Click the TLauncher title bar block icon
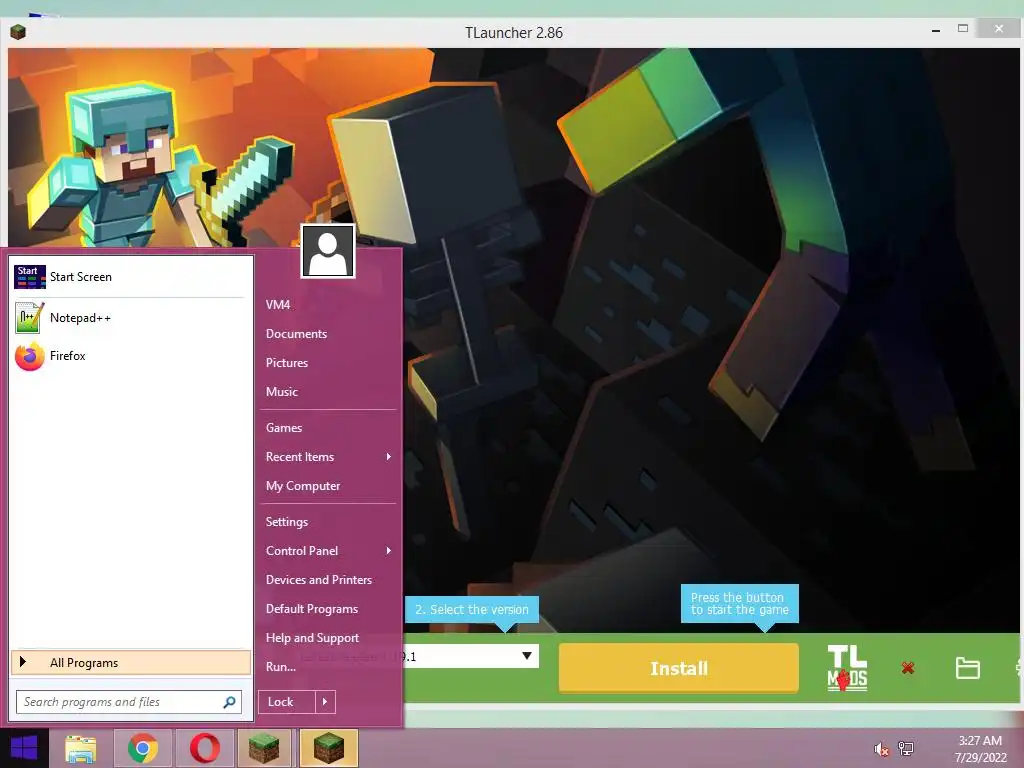This screenshot has width=1024, height=768. (x=18, y=32)
